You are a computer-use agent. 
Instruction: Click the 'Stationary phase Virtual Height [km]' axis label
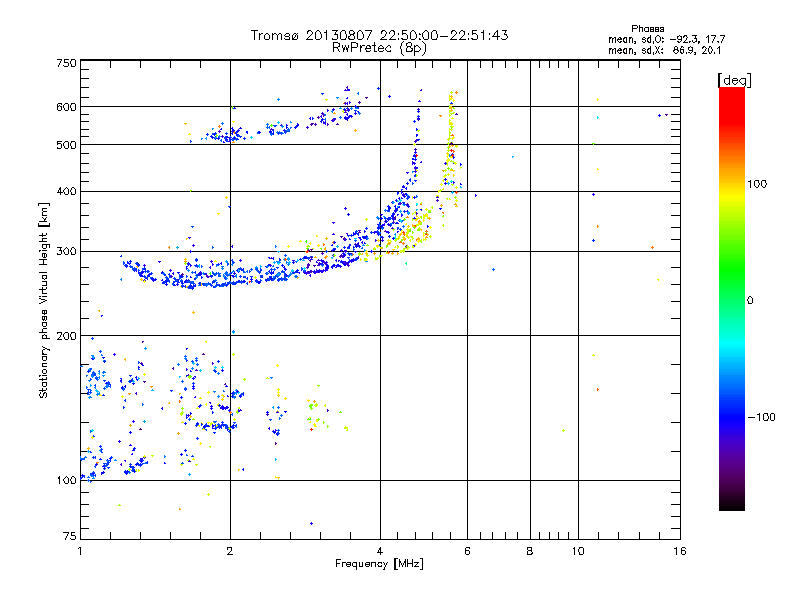tap(44, 301)
